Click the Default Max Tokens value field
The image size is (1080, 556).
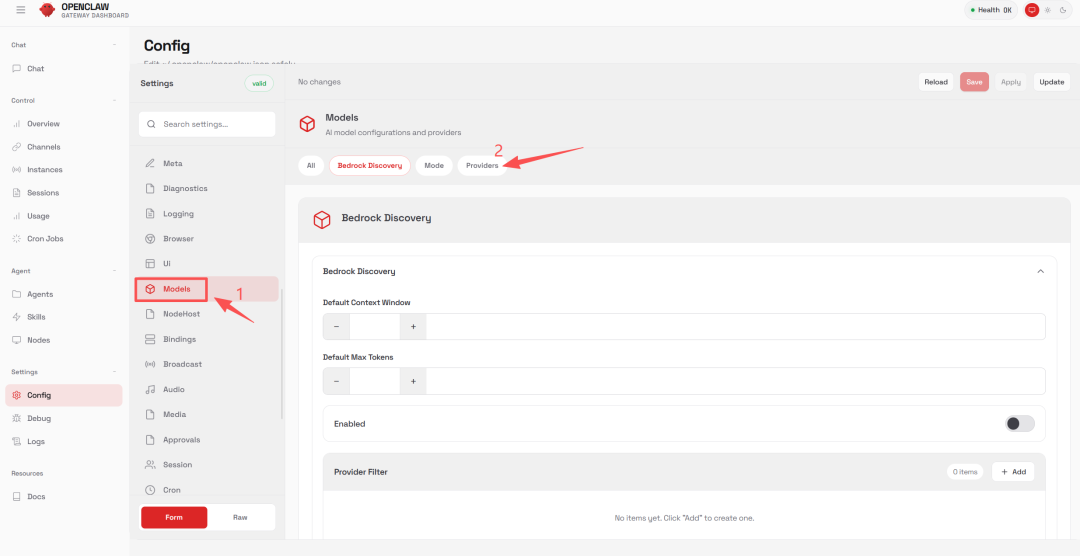point(375,381)
